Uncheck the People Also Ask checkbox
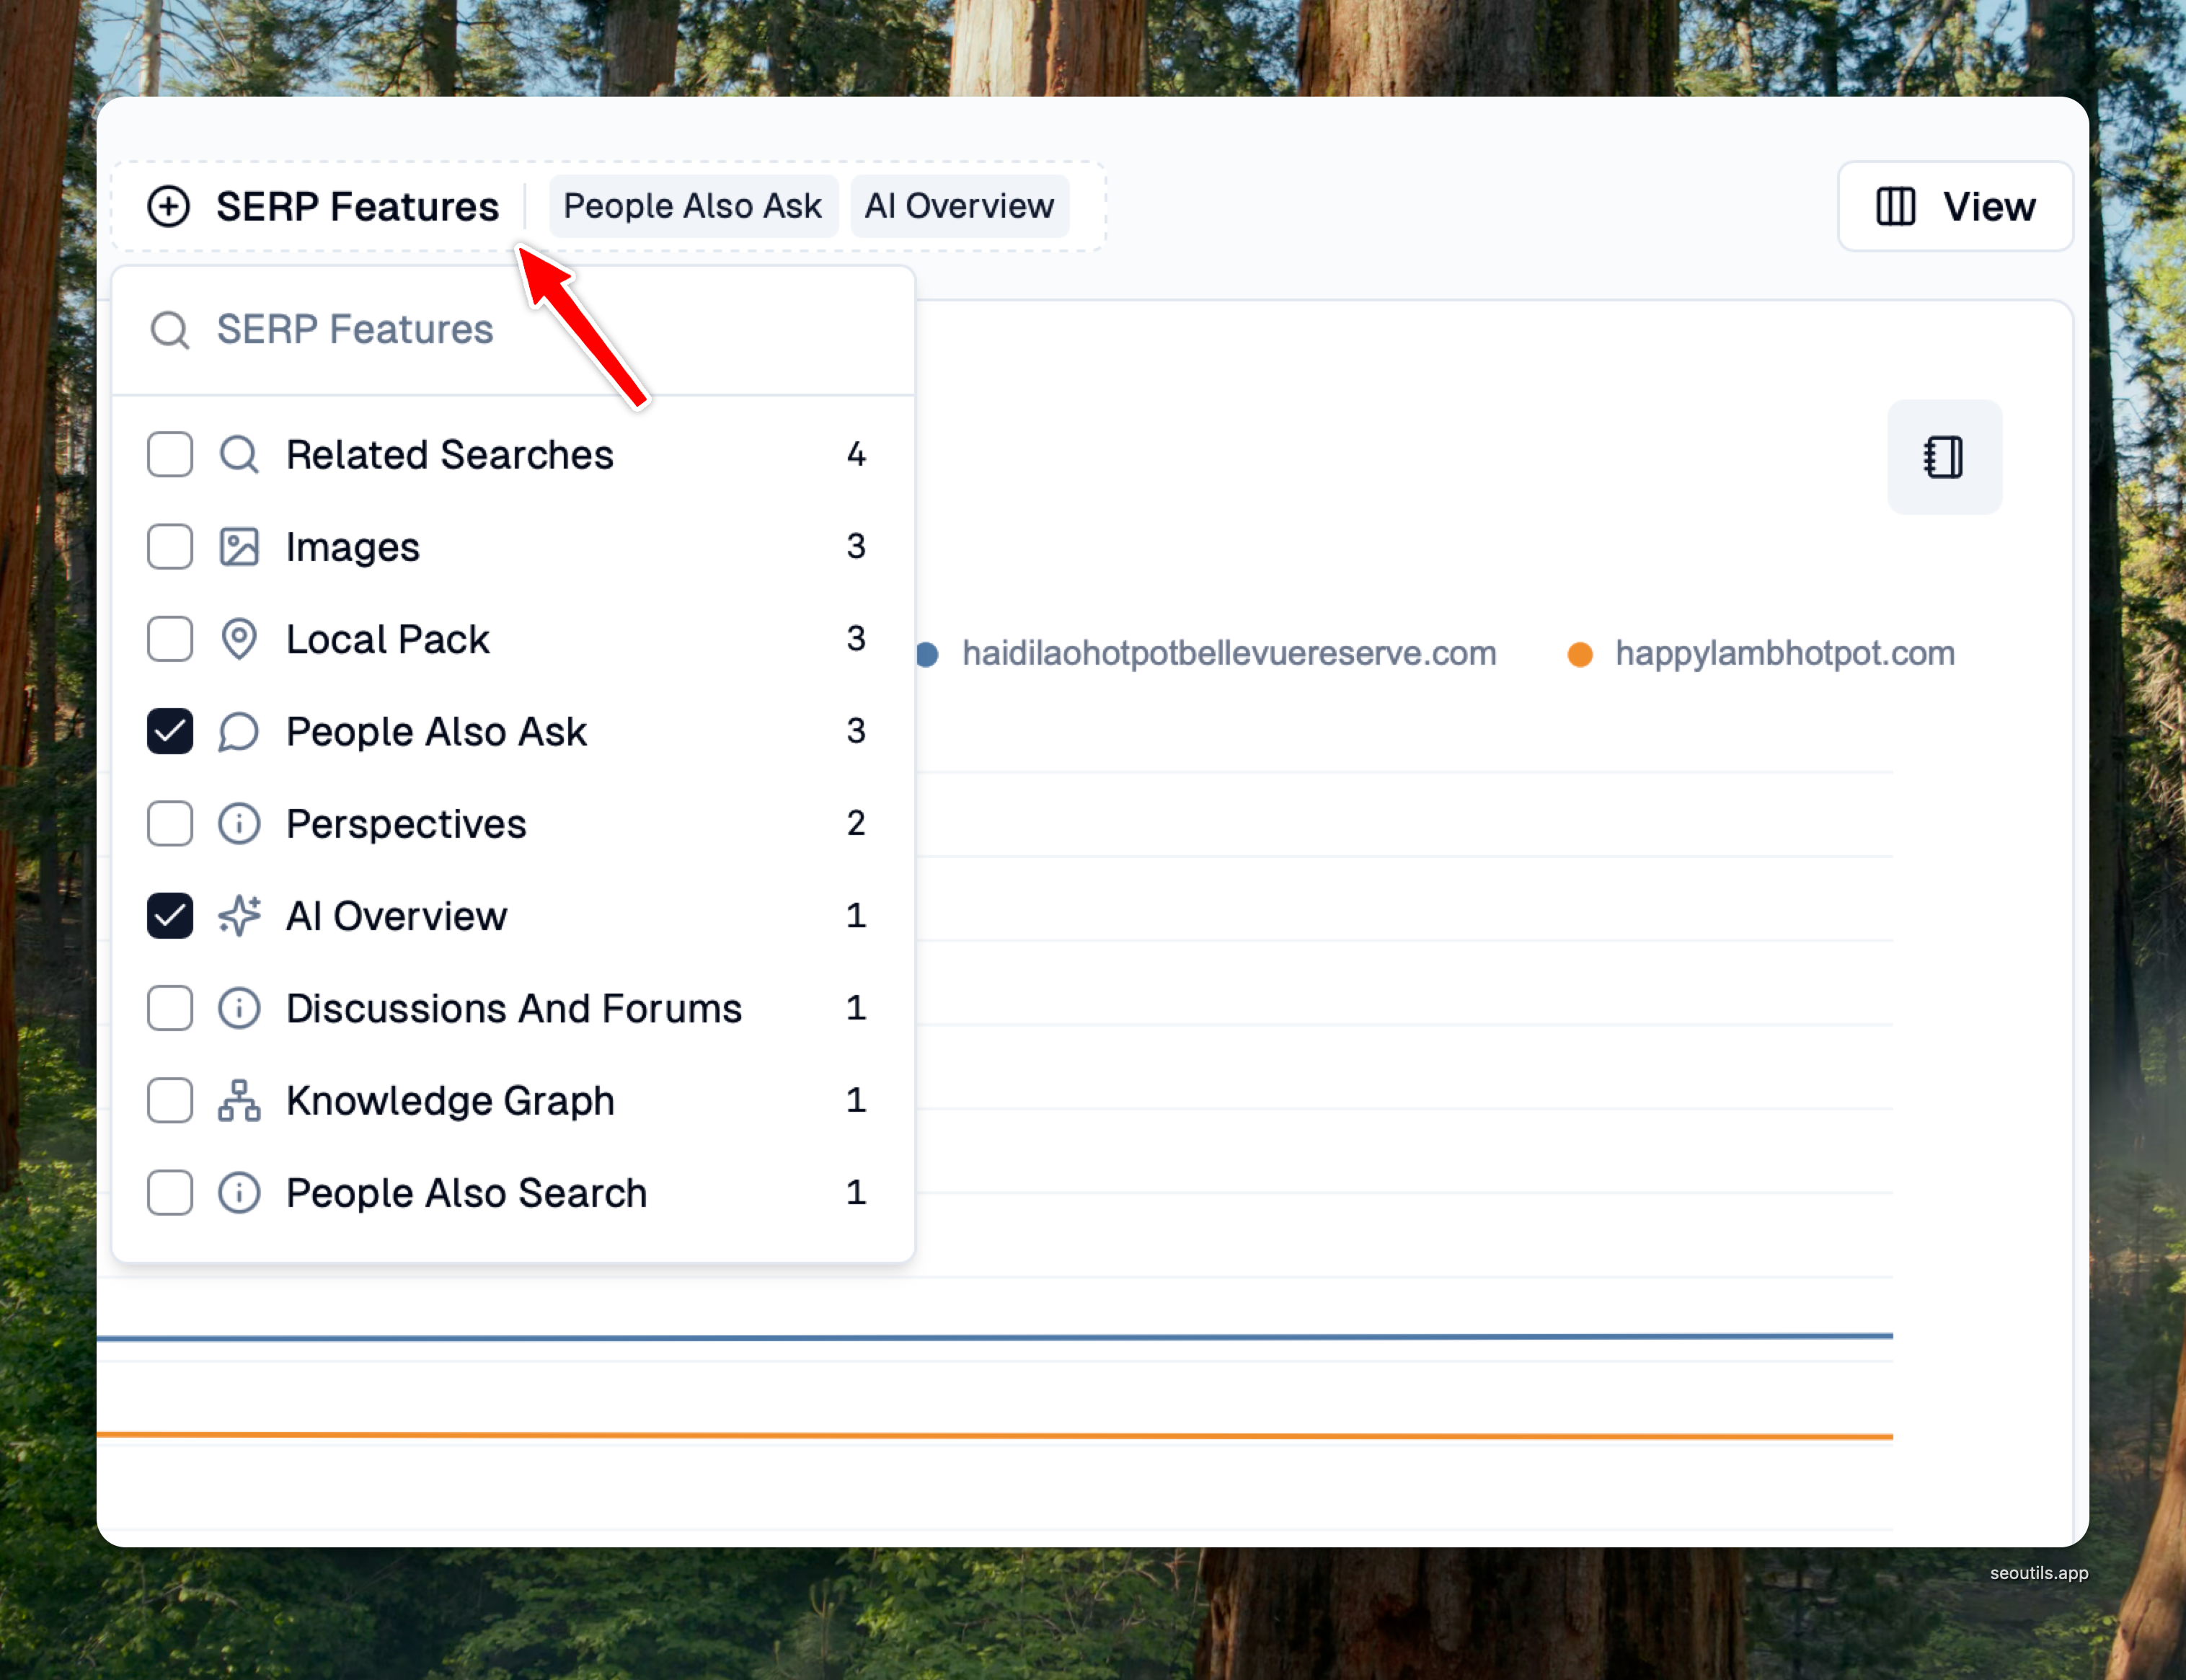The height and width of the screenshot is (1680, 2186). click(x=170, y=732)
